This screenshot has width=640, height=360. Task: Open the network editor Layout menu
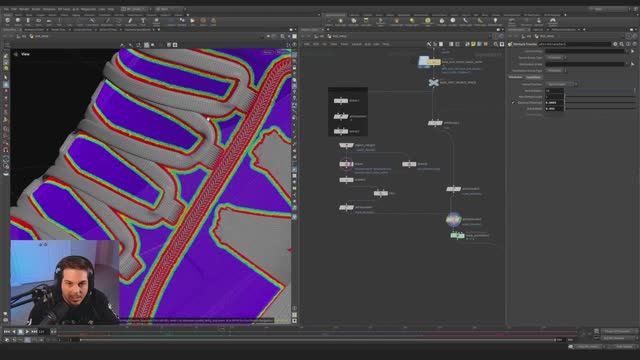click(x=357, y=44)
